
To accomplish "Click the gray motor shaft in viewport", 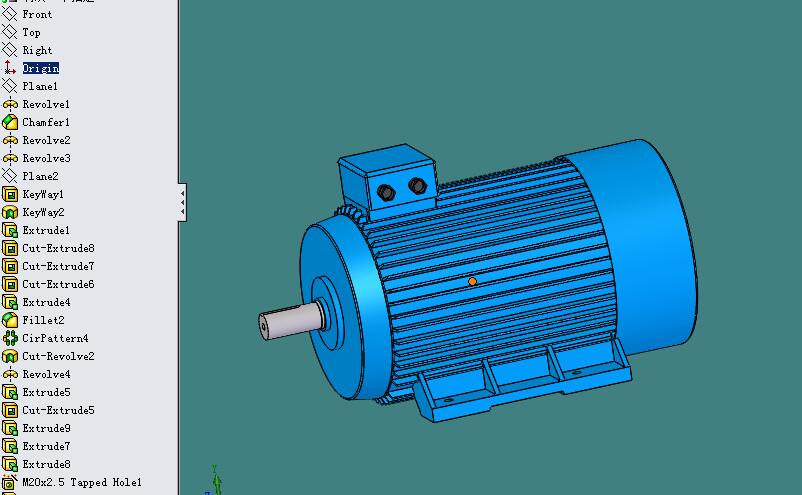I will 291,321.
